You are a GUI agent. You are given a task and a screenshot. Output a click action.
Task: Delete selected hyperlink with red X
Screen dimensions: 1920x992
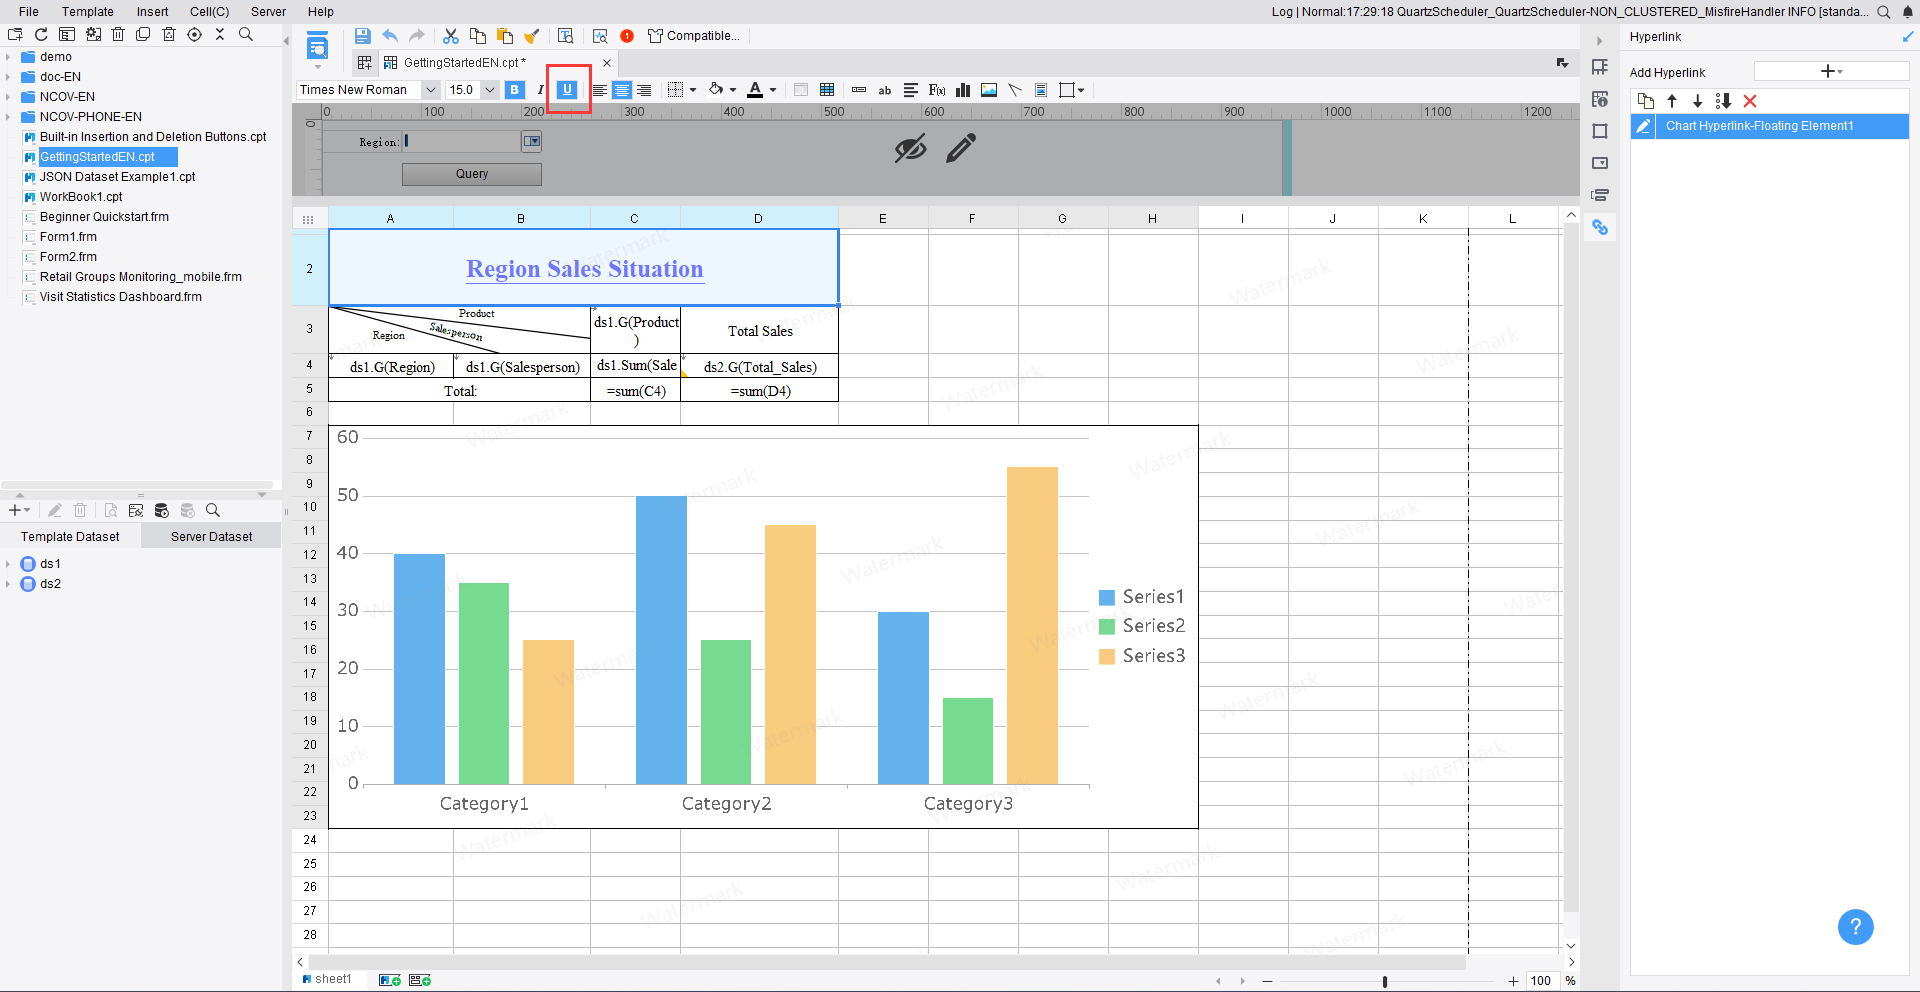pyautogui.click(x=1750, y=101)
